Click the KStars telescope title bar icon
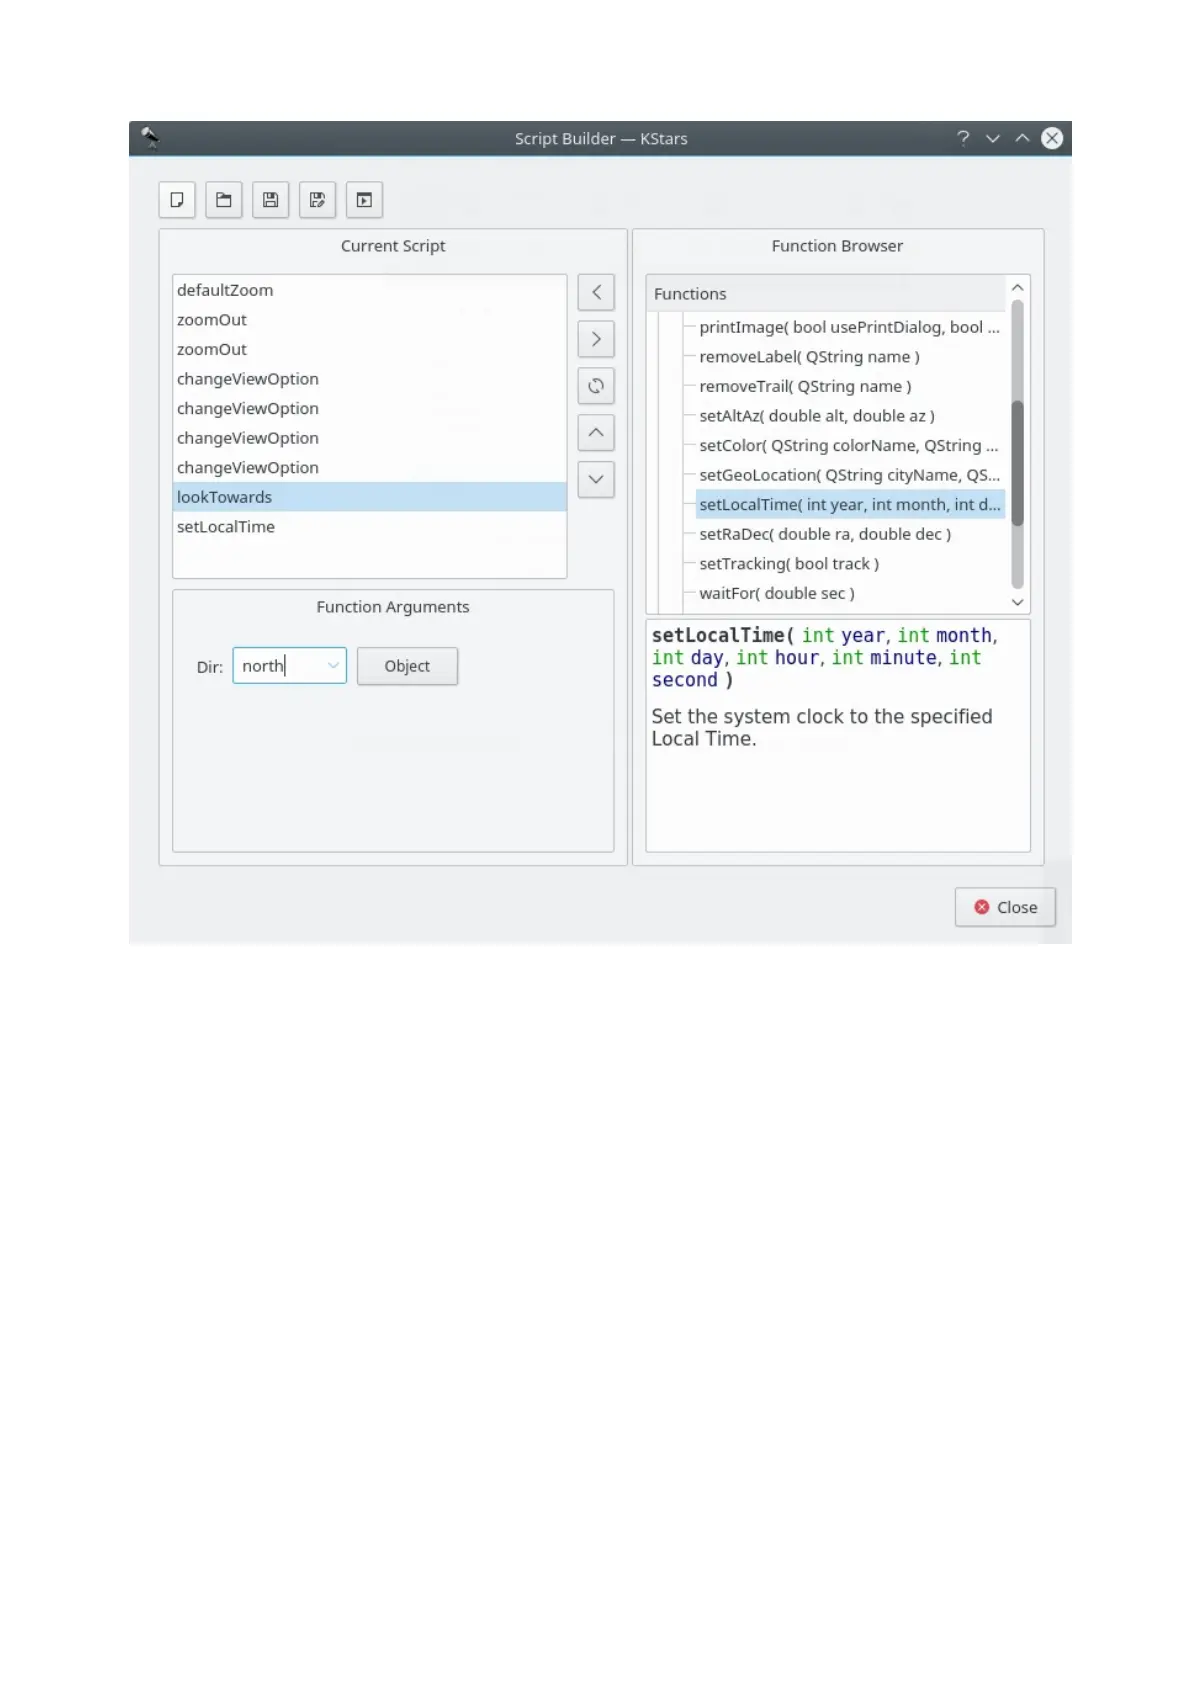The image size is (1191, 1684). [x=150, y=138]
